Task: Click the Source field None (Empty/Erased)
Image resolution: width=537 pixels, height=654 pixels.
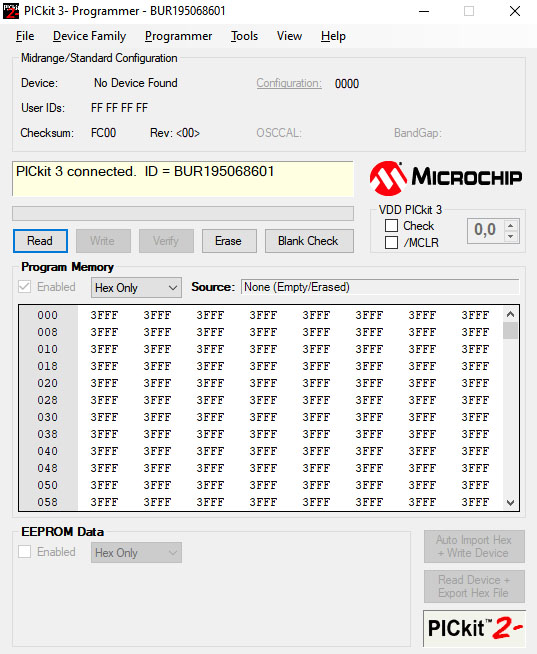Action: (x=380, y=287)
